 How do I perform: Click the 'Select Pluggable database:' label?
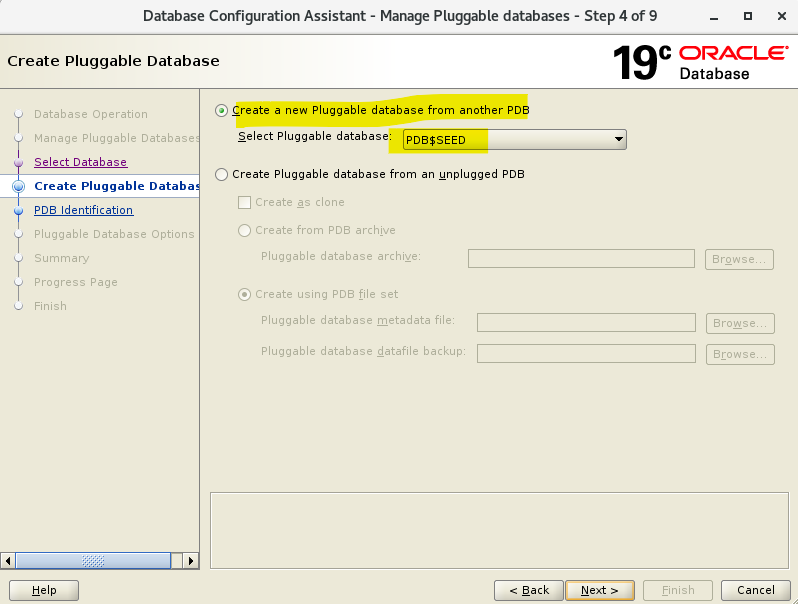[315, 136]
